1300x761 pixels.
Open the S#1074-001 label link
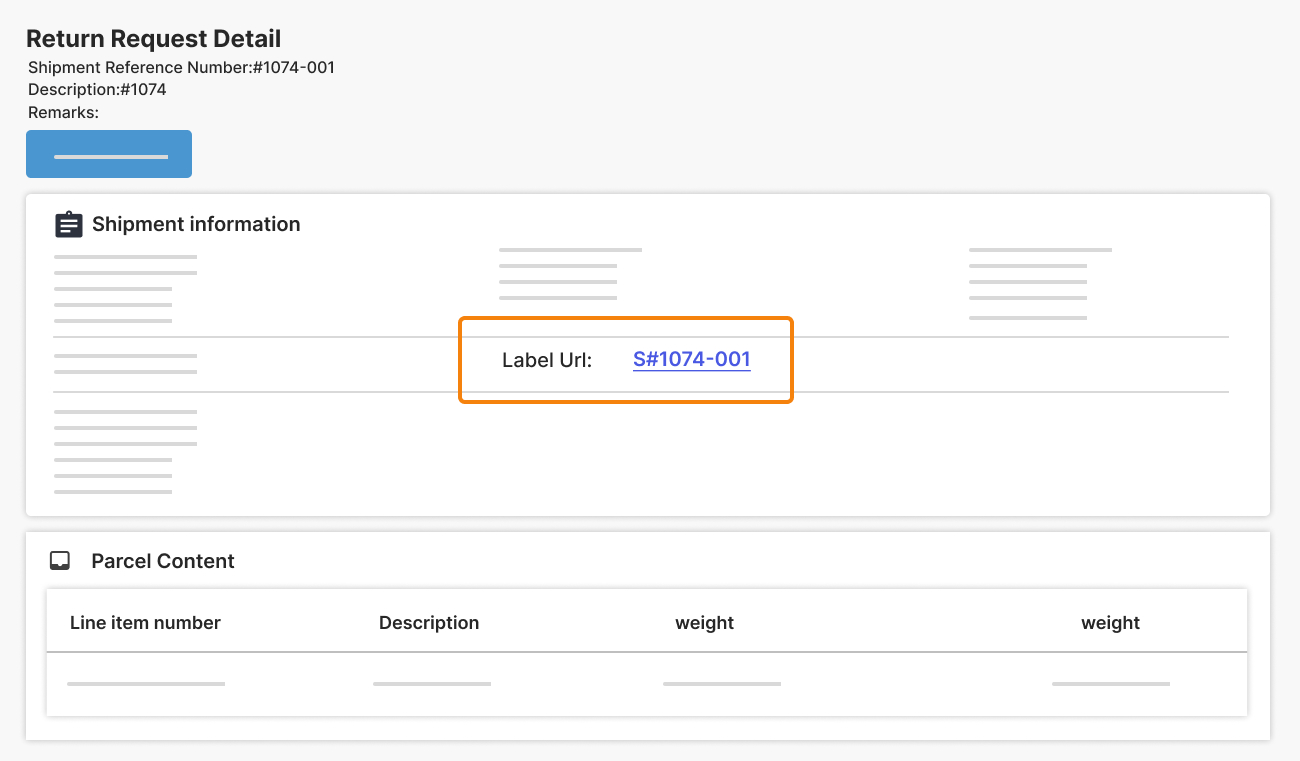691,360
